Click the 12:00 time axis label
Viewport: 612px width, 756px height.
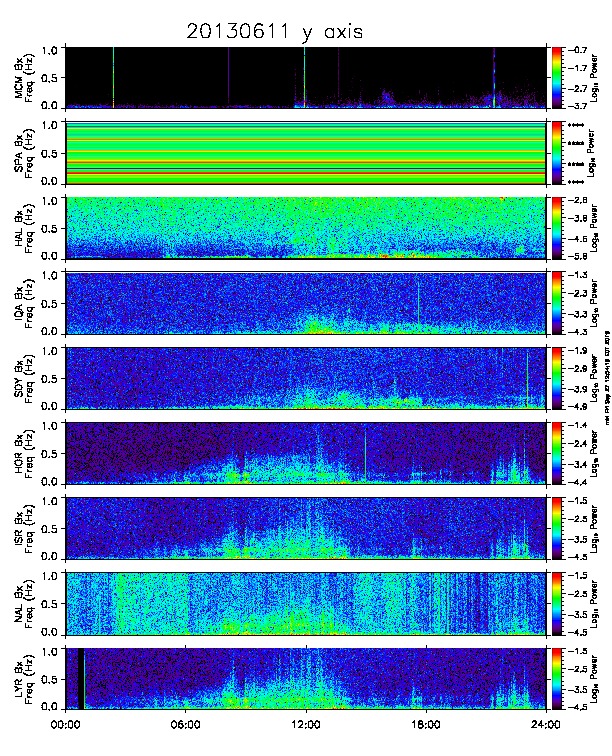[x=306, y=725]
